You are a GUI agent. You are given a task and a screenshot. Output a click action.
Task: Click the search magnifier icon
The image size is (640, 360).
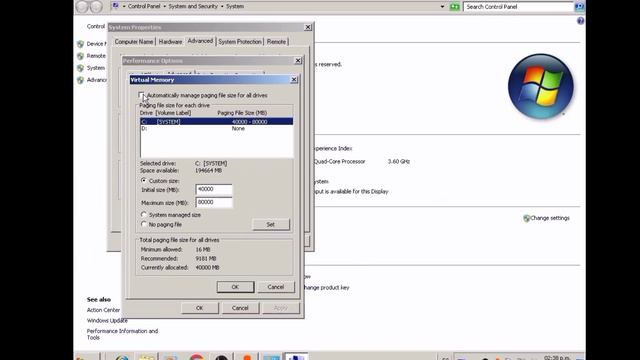point(579,7)
